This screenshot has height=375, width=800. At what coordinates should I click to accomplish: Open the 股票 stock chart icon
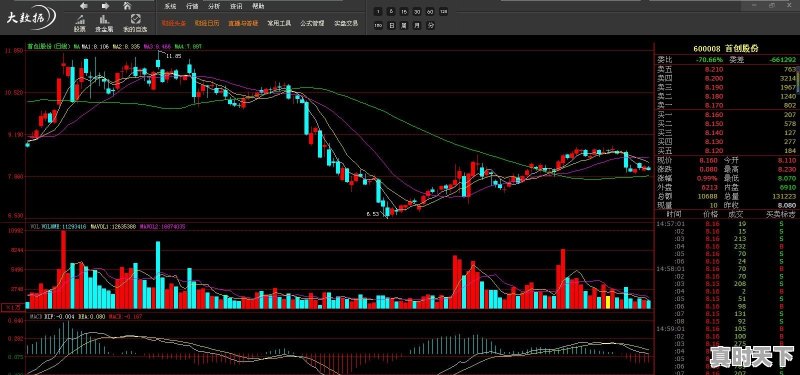[80, 19]
